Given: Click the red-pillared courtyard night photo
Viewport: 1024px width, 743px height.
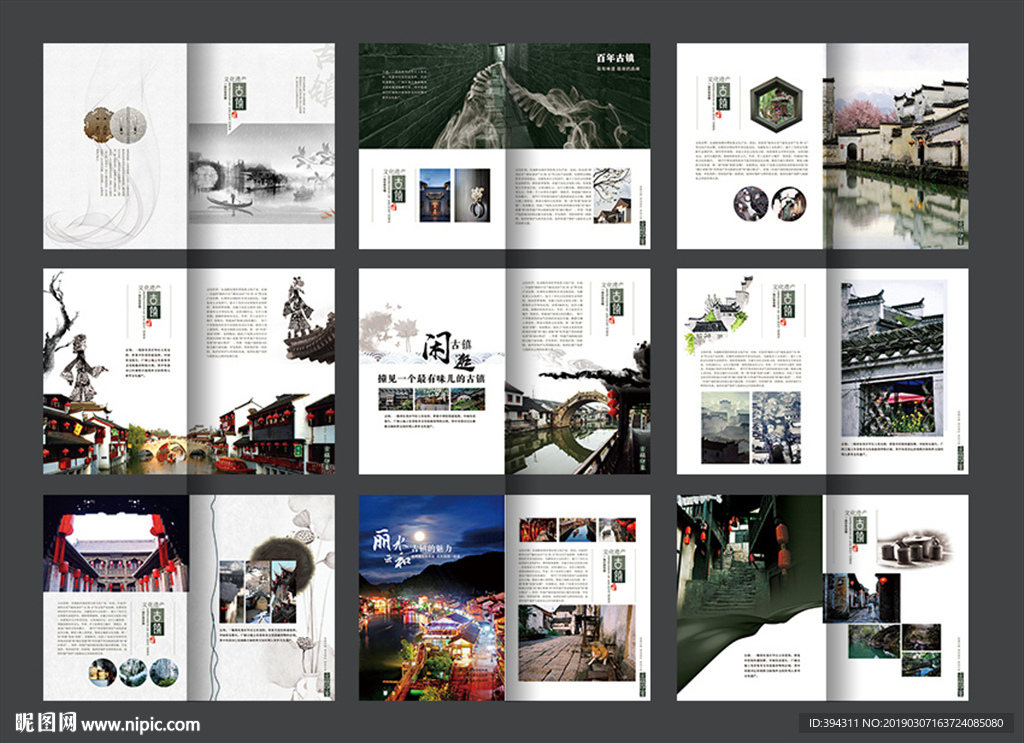Looking at the screenshot, I should (x=116, y=543).
